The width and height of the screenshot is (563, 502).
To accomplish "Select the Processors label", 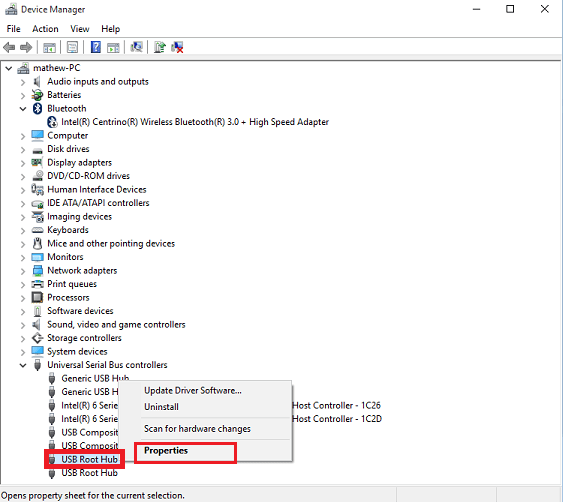I will click(68, 297).
